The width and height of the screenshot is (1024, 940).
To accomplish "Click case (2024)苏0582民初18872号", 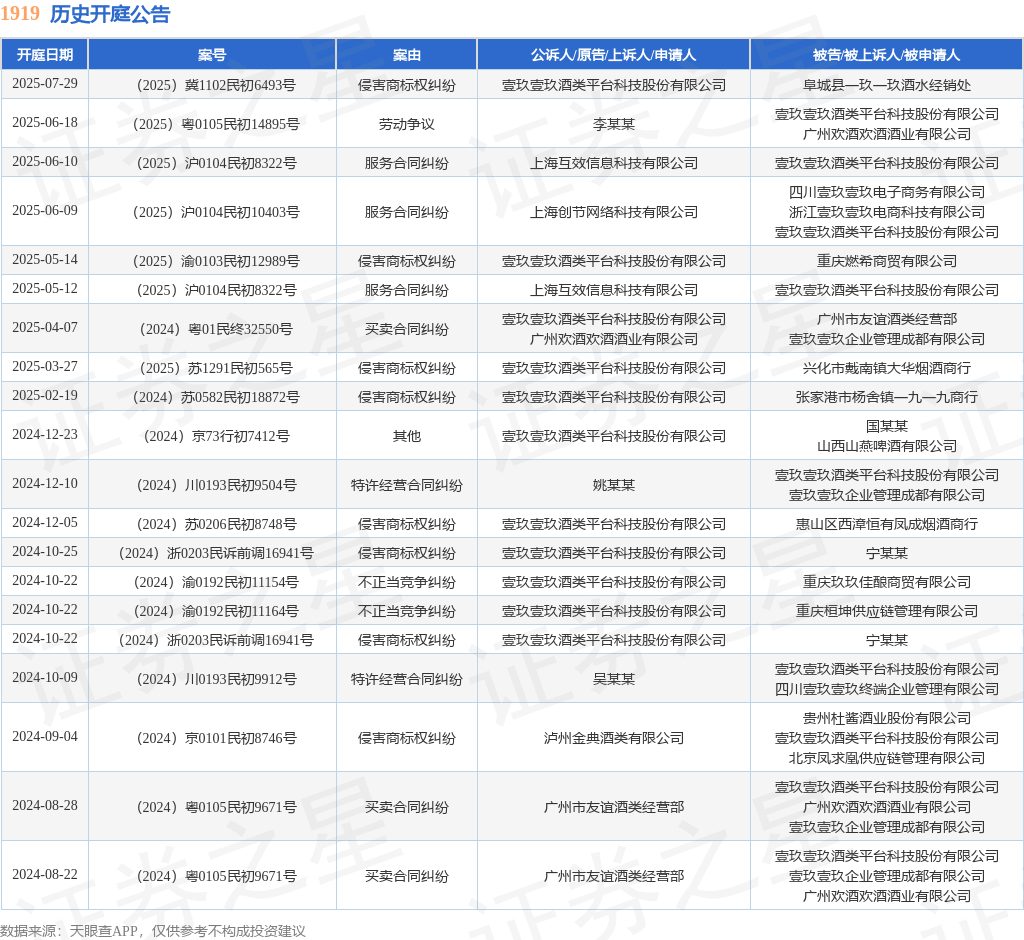I will coord(216,397).
